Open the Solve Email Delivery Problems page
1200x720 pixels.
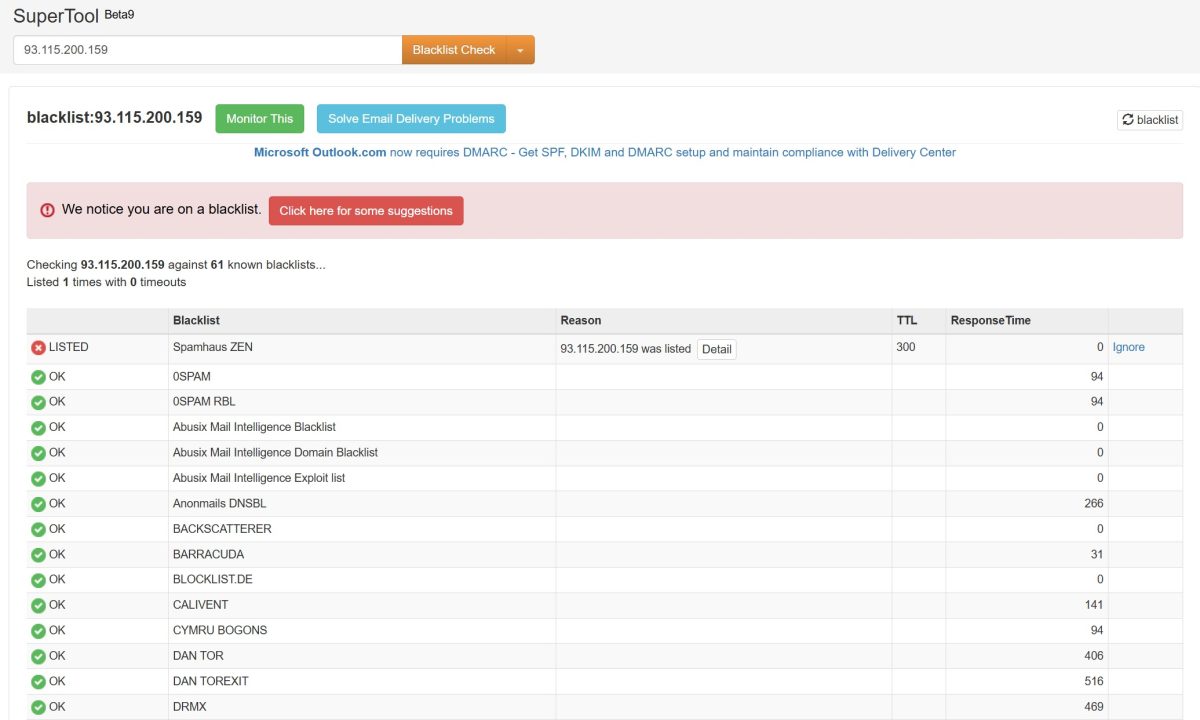(411, 118)
